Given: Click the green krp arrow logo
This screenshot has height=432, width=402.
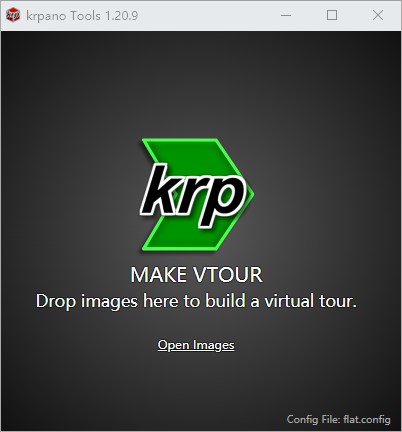Looking at the screenshot, I should point(196,194).
